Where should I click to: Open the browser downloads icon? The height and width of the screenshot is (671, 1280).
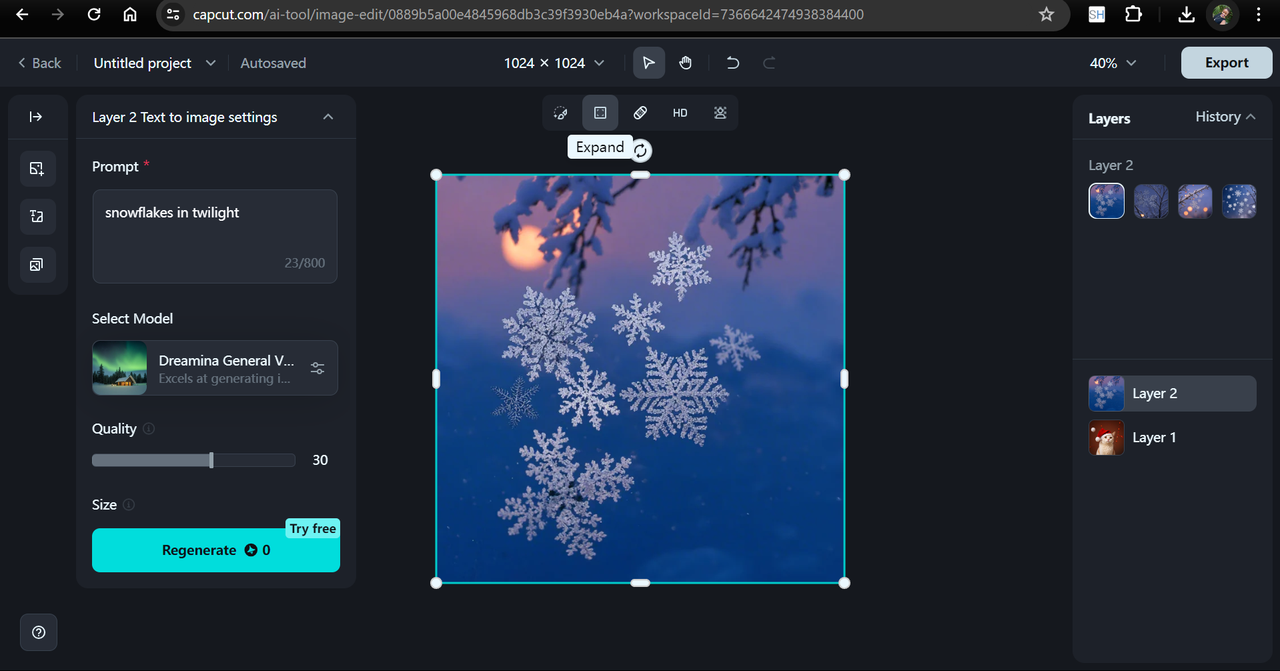point(1186,15)
